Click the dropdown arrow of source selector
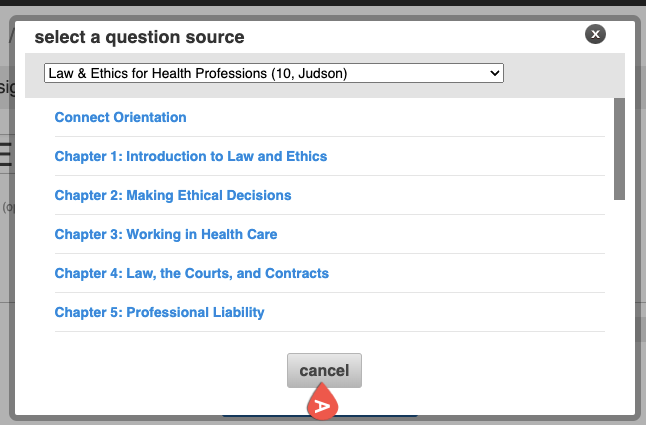Image resolution: width=646 pixels, height=425 pixels. click(x=494, y=73)
